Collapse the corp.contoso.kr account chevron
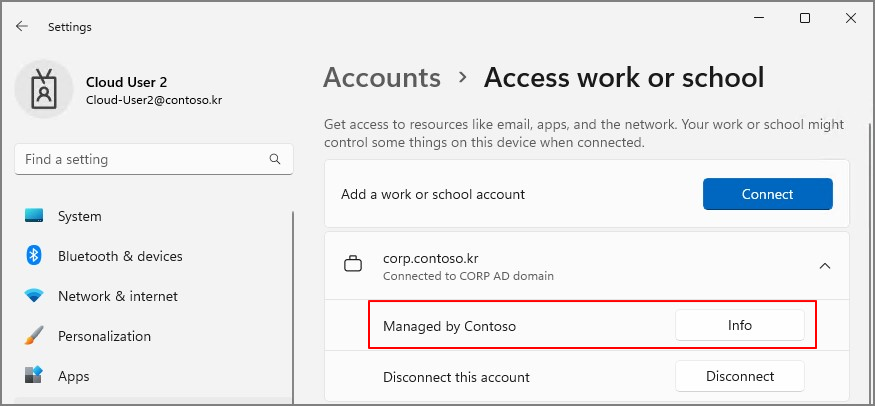Image resolution: width=875 pixels, height=406 pixels. [824, 266]
